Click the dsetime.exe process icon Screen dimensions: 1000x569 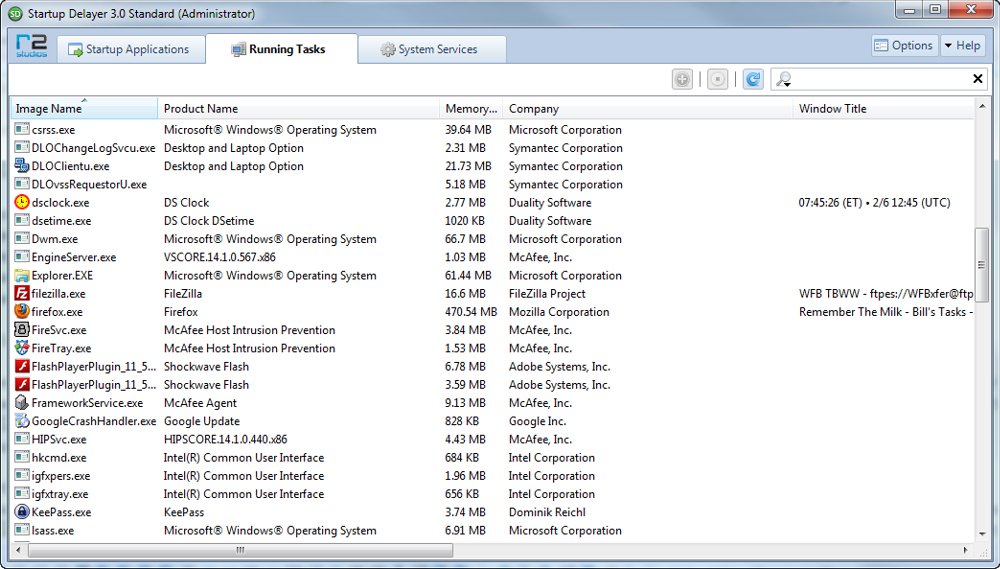coord(22,221)
